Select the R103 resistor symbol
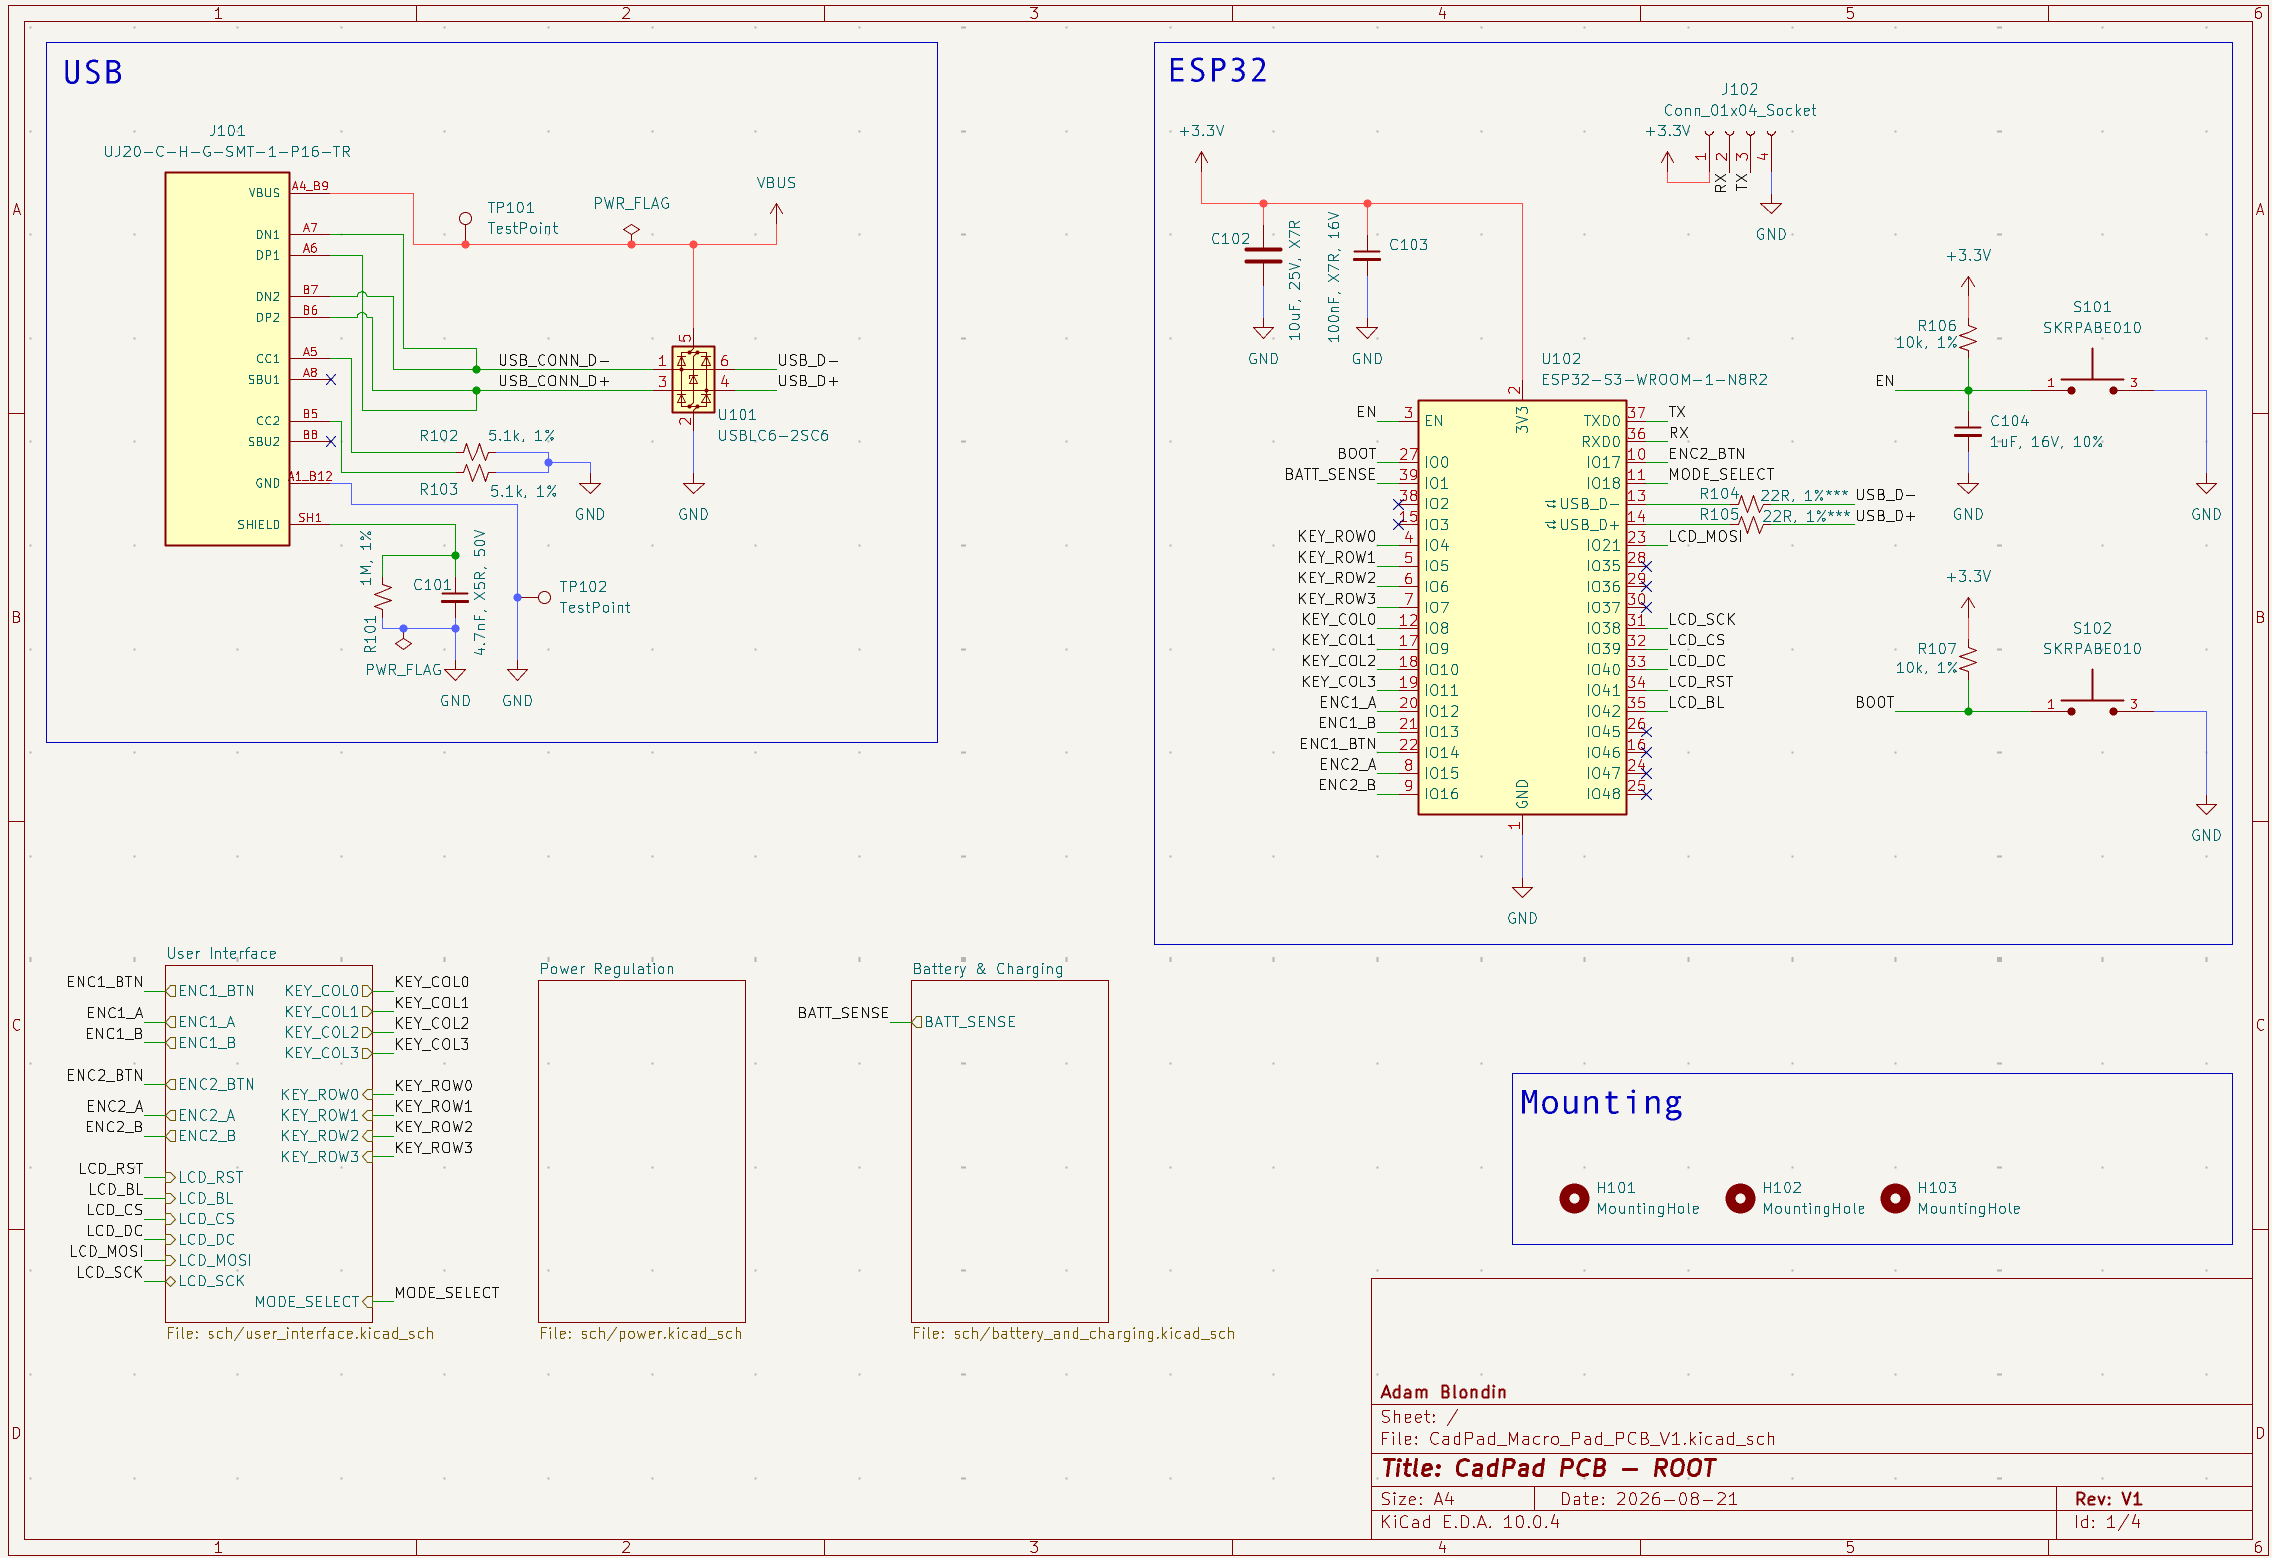This screenshot has width=2272, height=1558. coord(477,472)
